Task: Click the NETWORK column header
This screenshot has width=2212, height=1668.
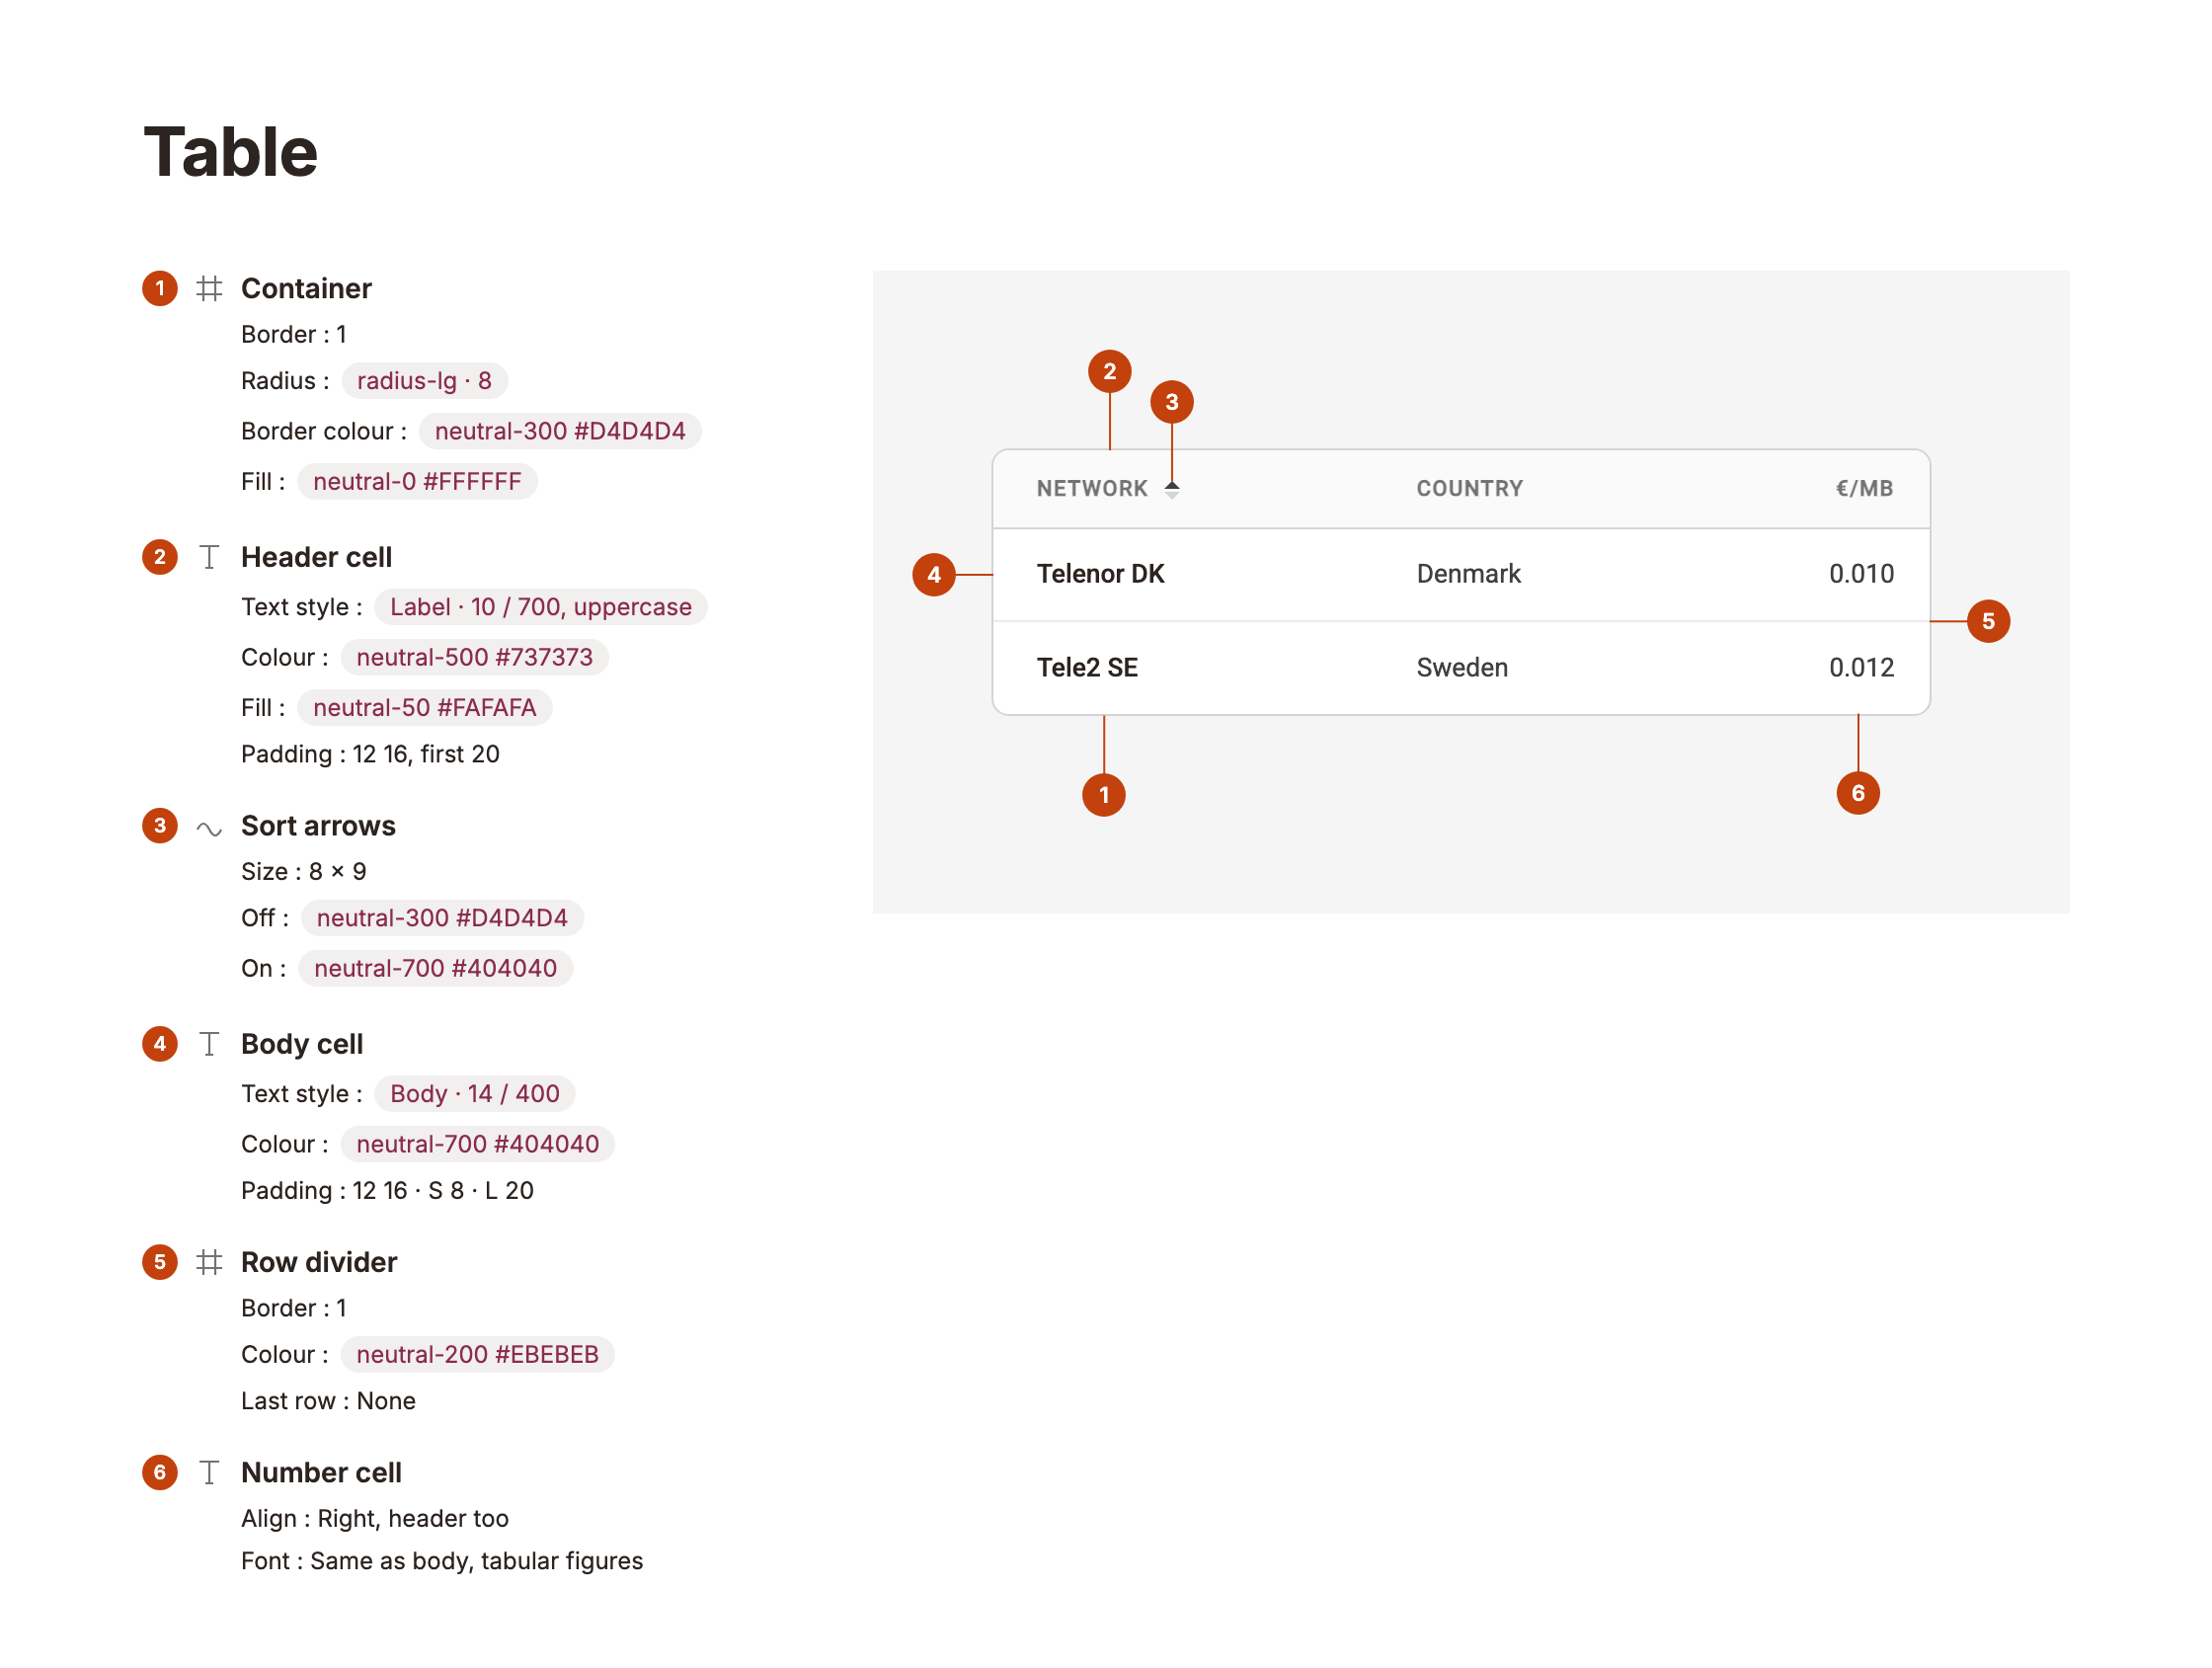Action: [x=1092, y=489]
